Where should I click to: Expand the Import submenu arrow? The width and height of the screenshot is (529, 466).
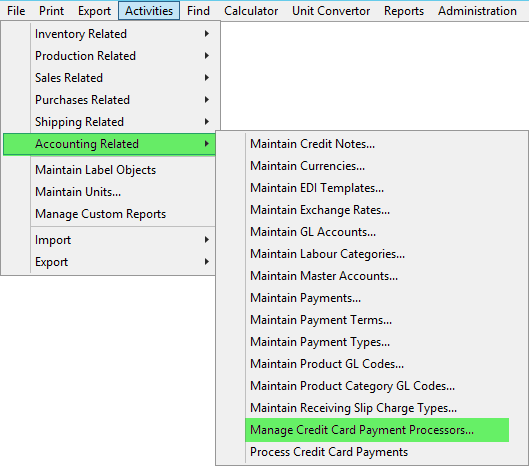(x=206, y=240)
